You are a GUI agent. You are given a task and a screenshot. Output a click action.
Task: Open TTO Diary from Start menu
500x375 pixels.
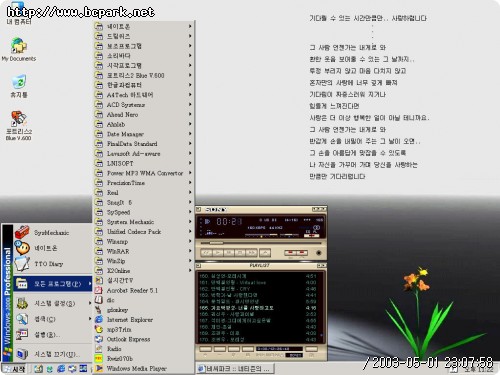[53, 264]
